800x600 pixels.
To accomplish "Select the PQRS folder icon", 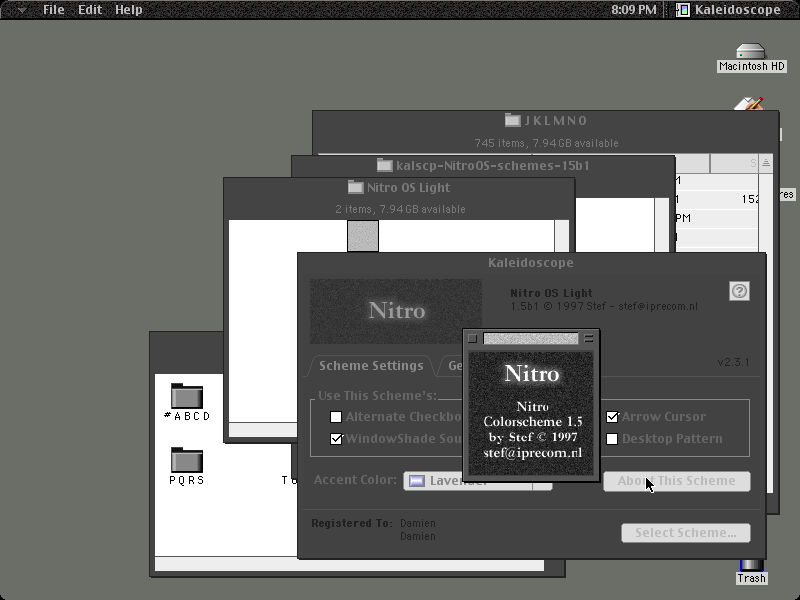I will [187, 460].
